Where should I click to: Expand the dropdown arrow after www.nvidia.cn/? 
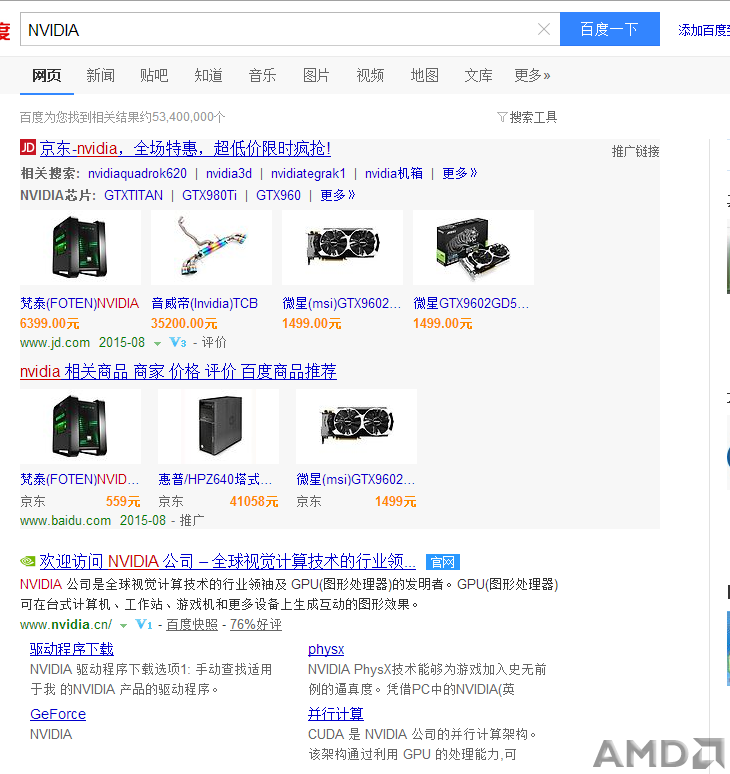tap(124, 625)
